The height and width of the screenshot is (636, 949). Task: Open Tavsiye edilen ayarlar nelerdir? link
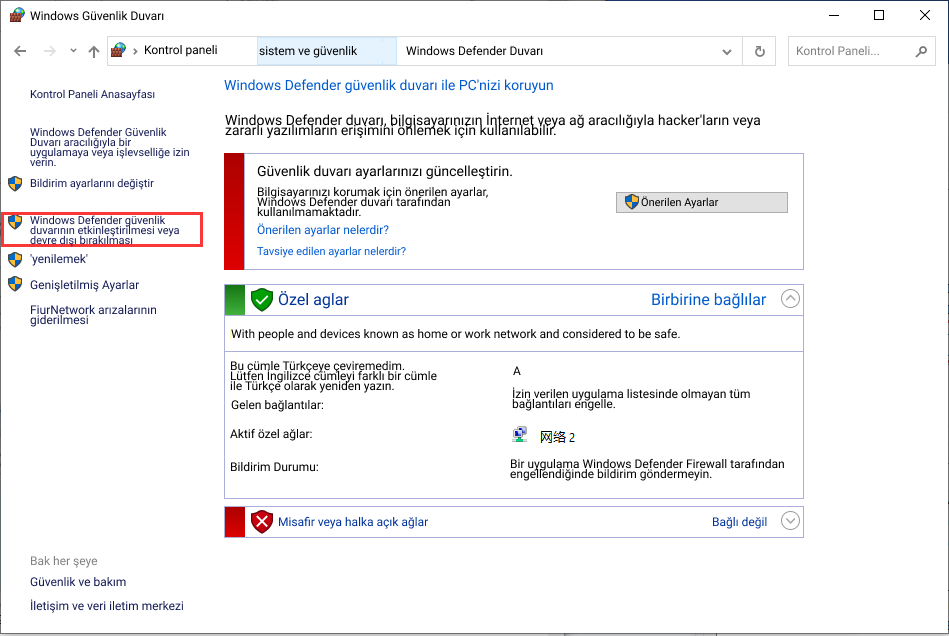(332, 251)
